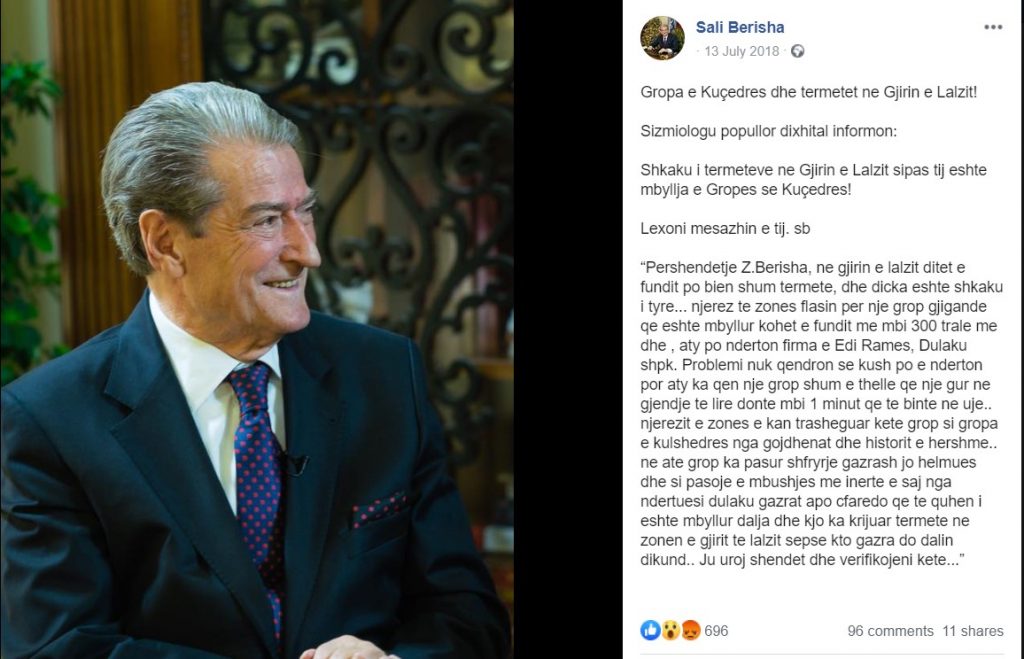Image resolution: width=1024 pixels, height=659 pixels.
Task: Click Sali Berisha's round profile avatar
Action: (662, 38)
